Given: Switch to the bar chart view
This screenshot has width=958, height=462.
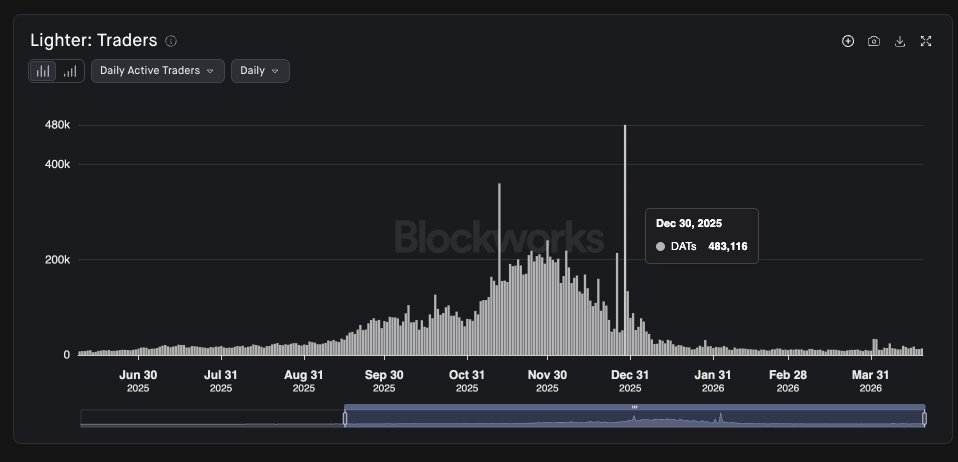Looking at the screenshot, I should (x=43, y=71).
